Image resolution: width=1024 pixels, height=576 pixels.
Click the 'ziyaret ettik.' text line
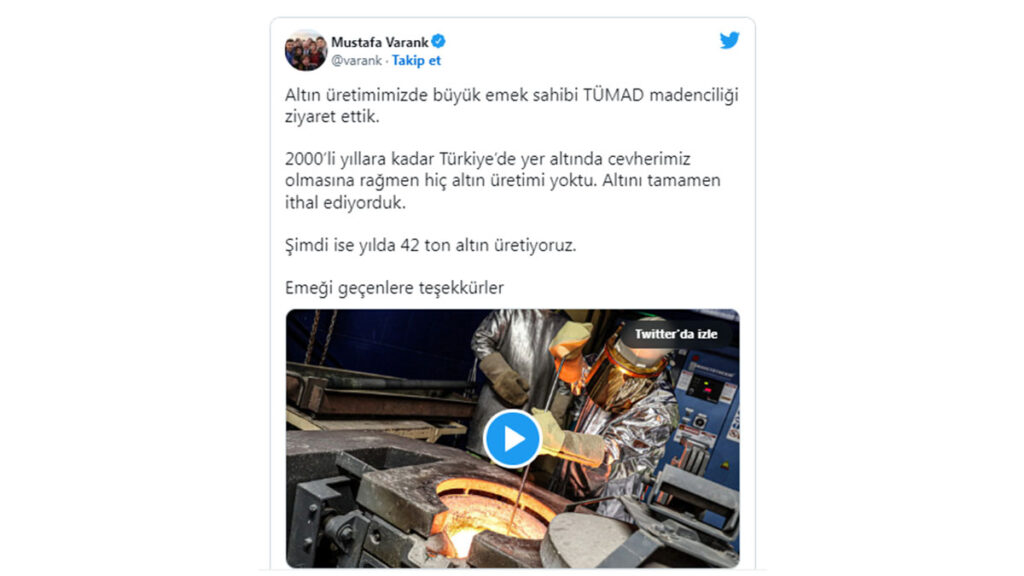tap(332, 117)
